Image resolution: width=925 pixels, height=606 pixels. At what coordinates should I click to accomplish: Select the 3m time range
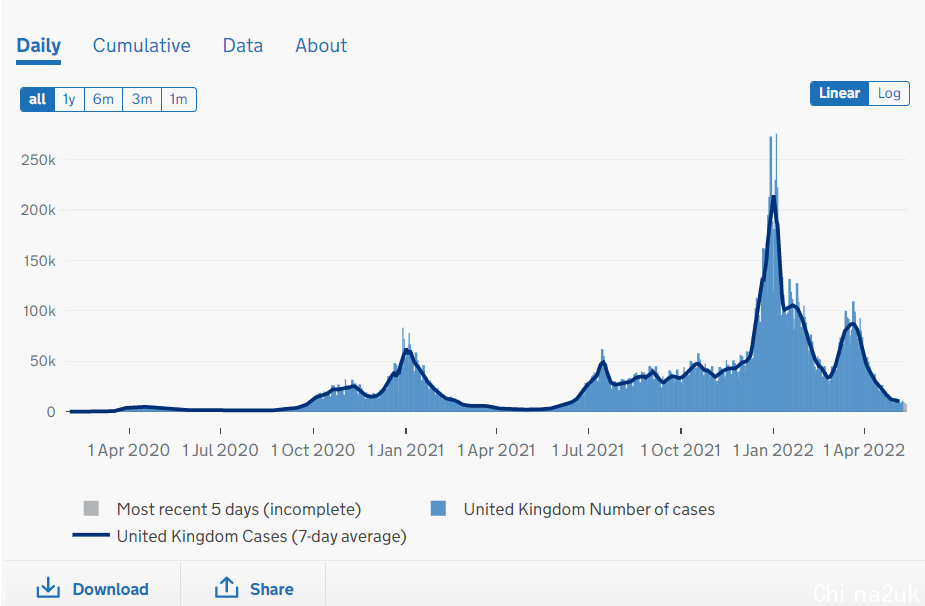pos(142,99)
